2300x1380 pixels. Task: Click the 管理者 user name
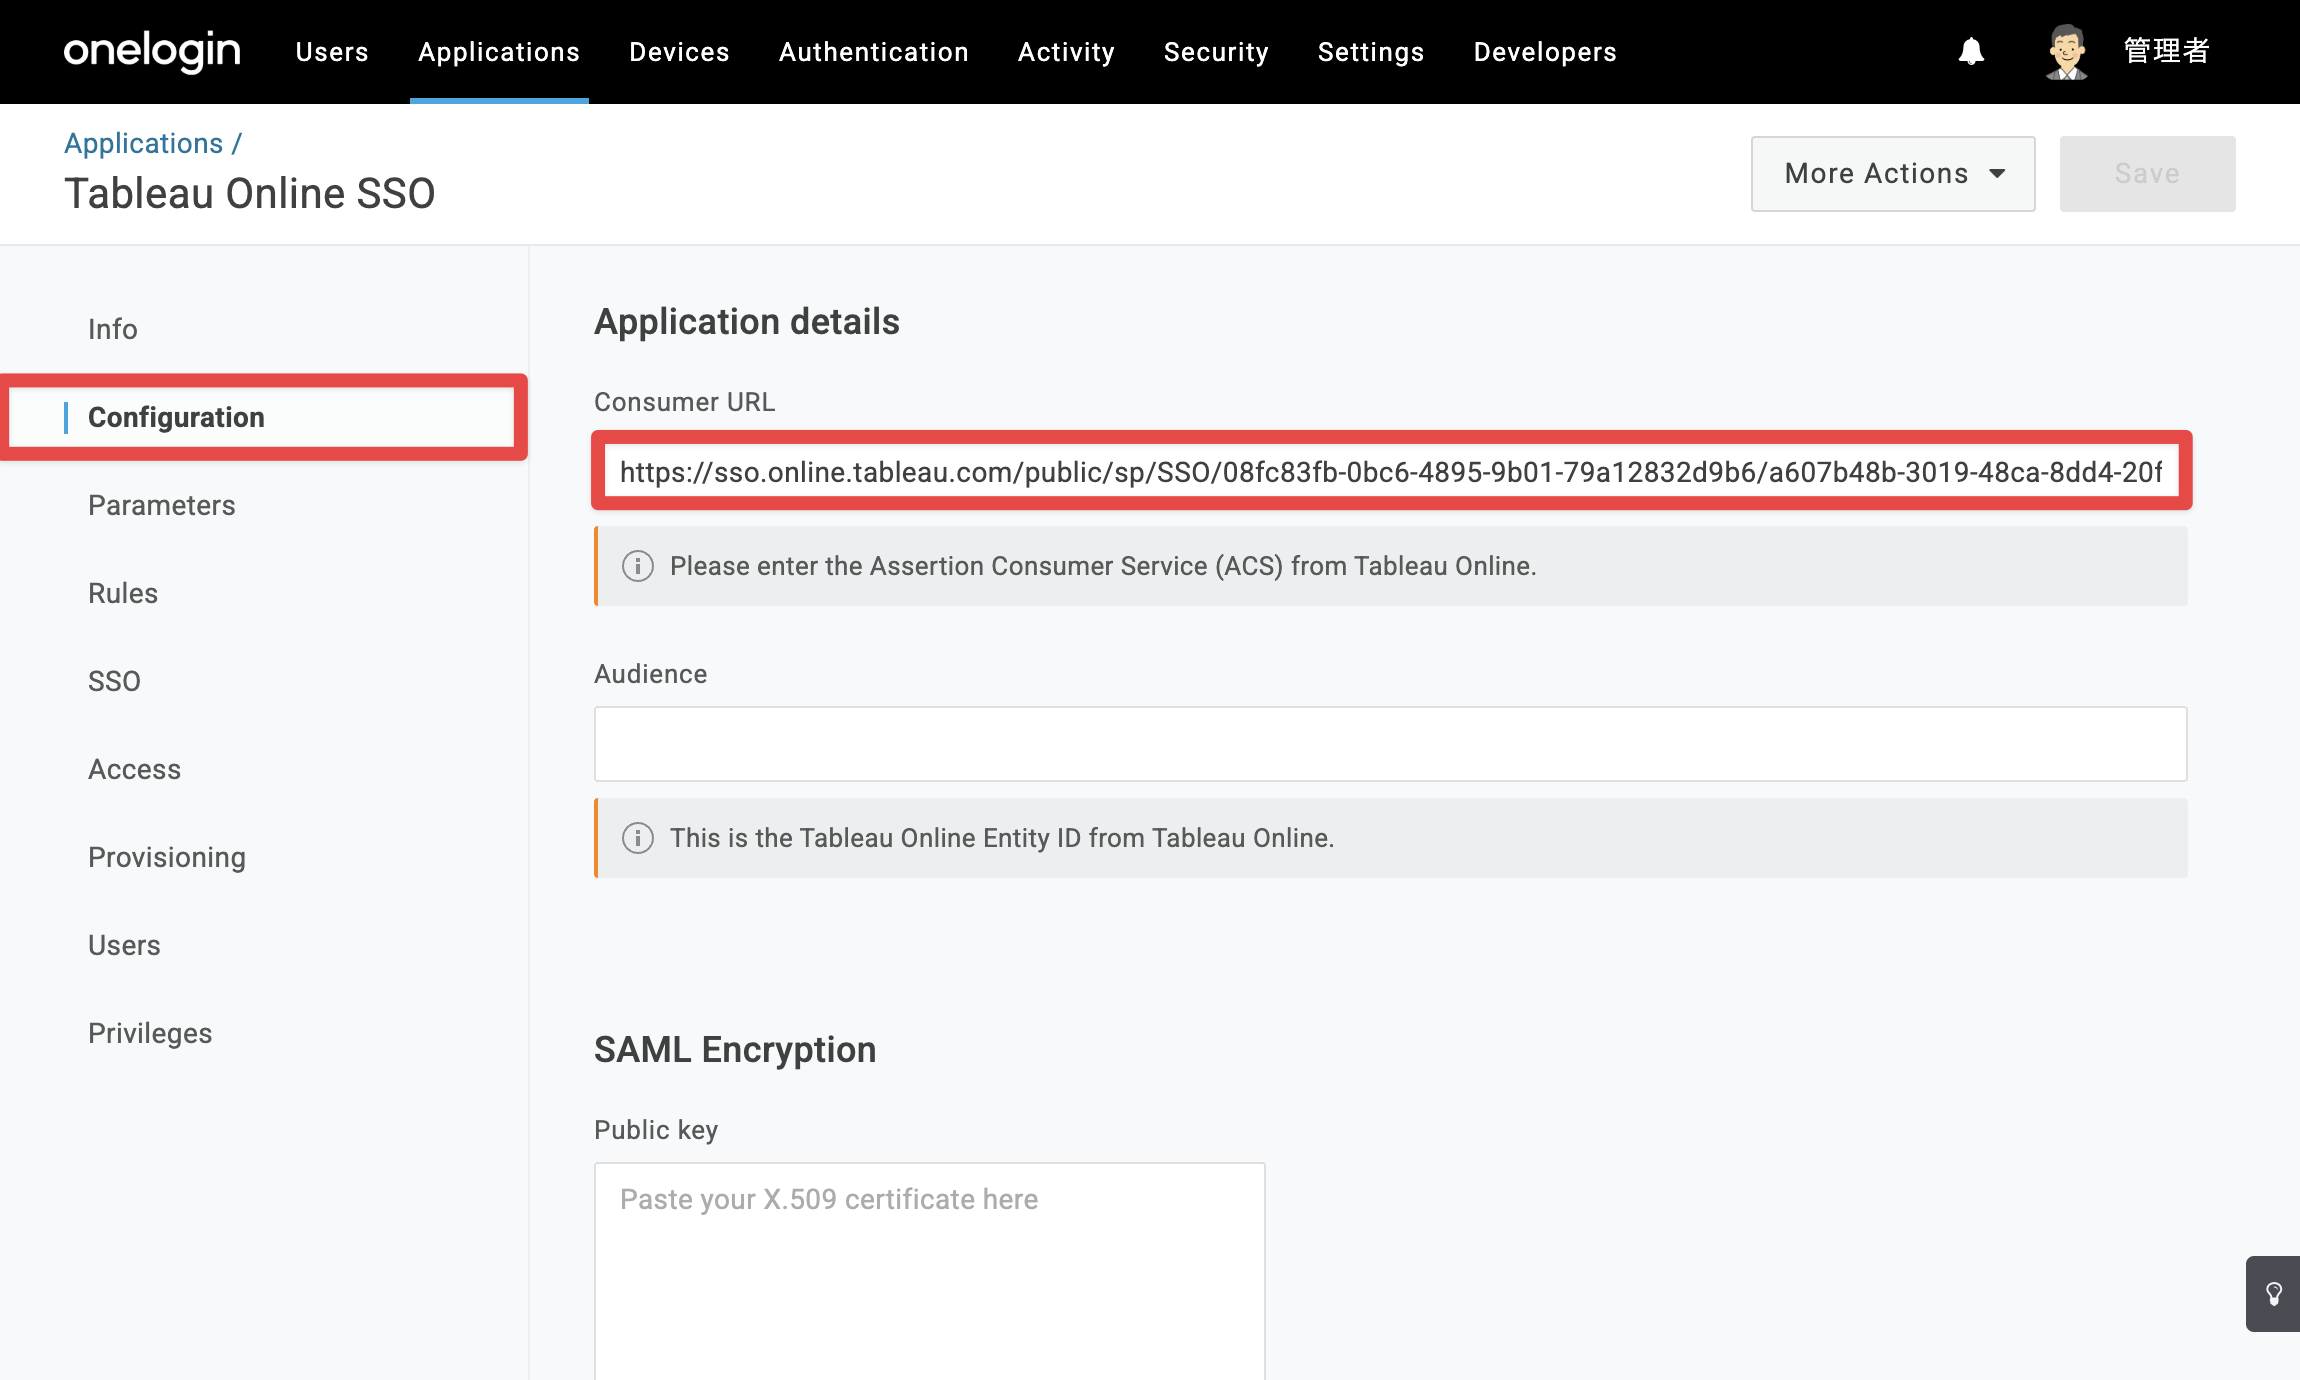(2167, 51)
